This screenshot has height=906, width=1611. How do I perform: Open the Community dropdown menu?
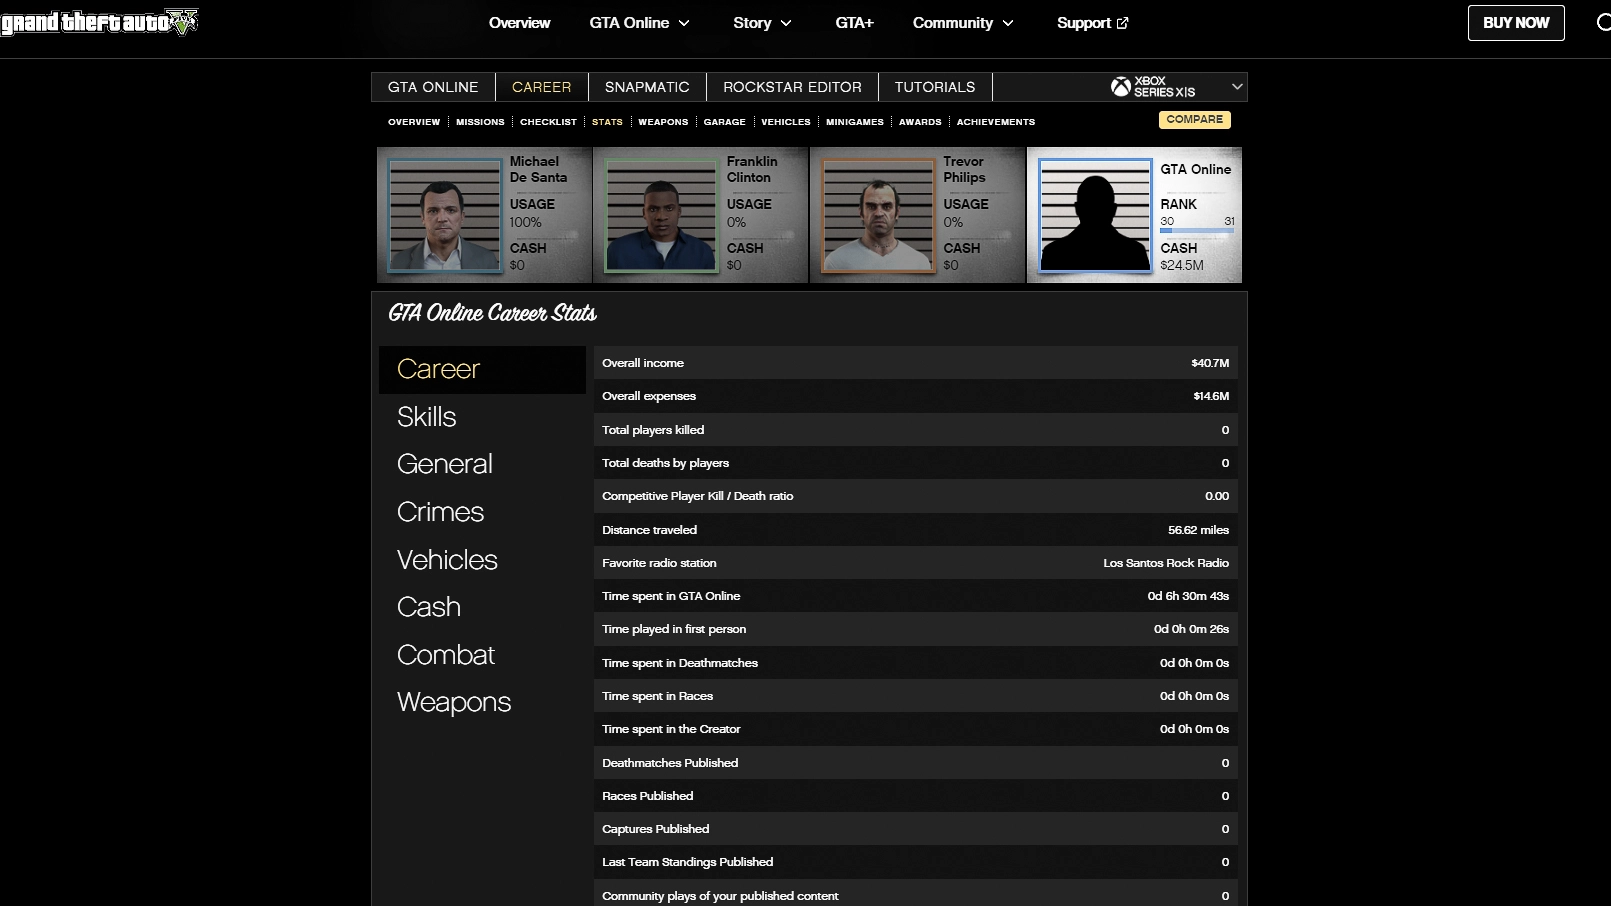tap(963, 23)
